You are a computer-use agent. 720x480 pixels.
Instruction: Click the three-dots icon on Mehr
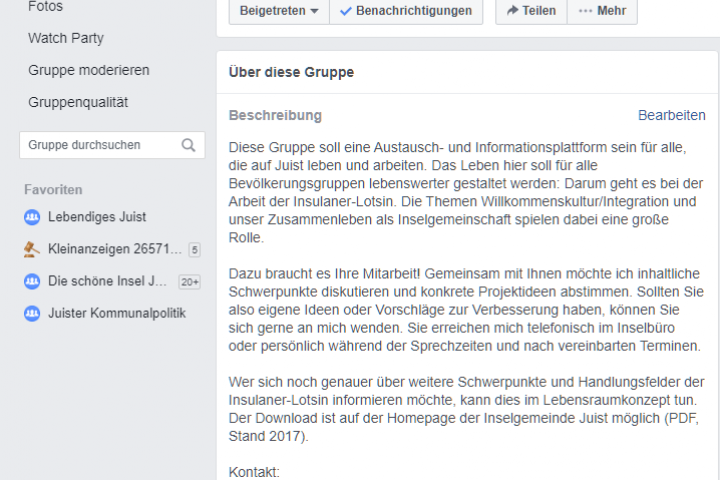[585, 11]
